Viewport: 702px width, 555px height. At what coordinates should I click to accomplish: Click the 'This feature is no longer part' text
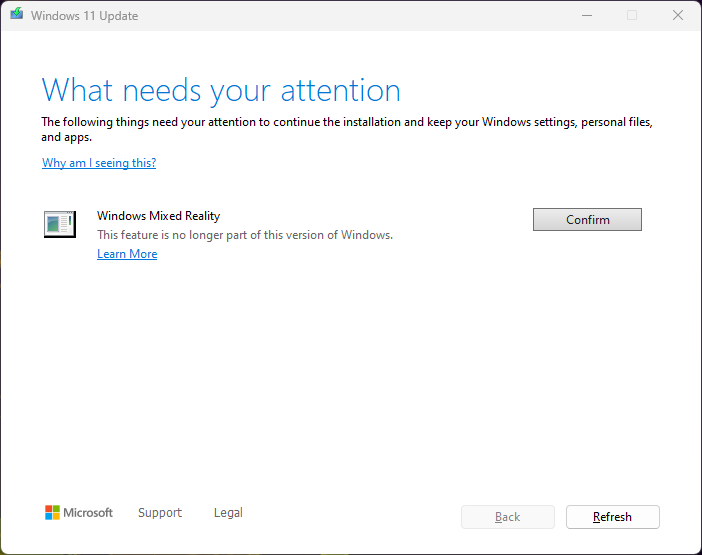tap(245, 235)
